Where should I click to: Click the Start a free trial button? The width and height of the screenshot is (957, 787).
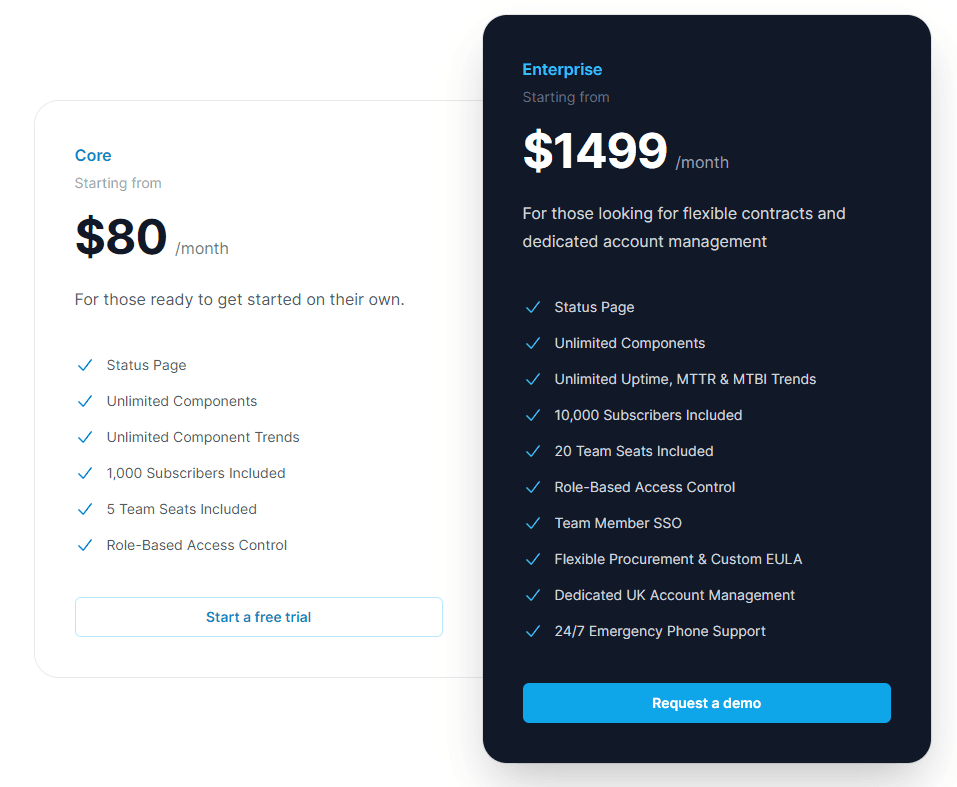[259, 617]
